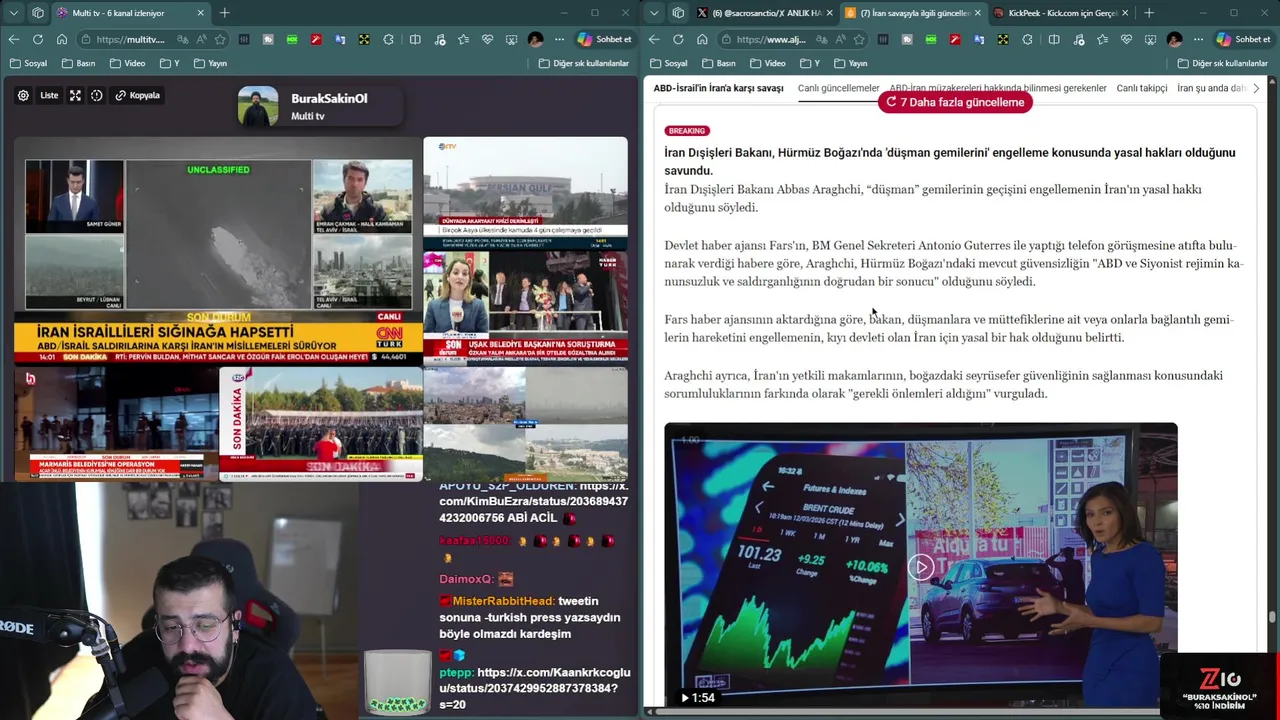Image resolution: width=1280 pixels, height=720 pixels.
Task: Click the Araghchi breaking news headline
Action: click(949, 161)
